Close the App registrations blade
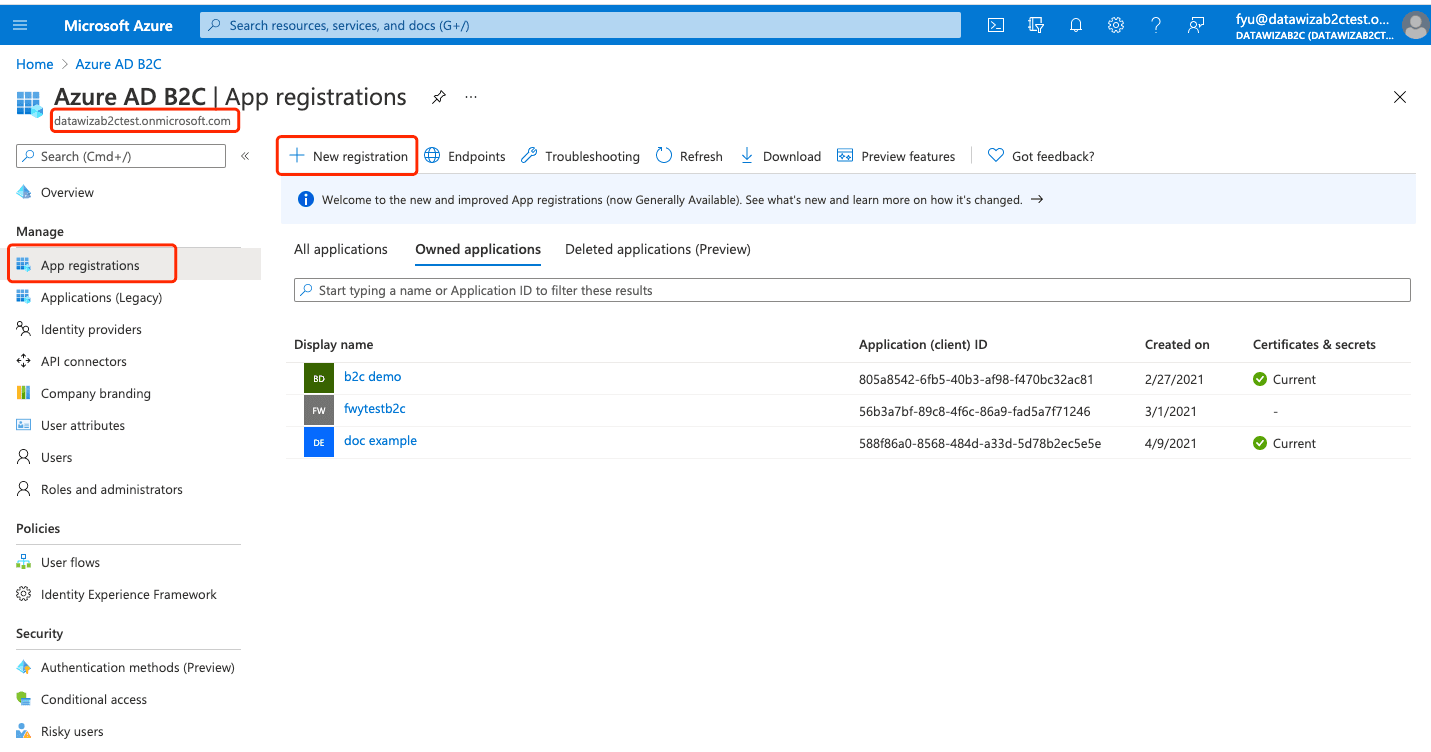This screenshot has height=752, width=1431. tap(1400, 97)
